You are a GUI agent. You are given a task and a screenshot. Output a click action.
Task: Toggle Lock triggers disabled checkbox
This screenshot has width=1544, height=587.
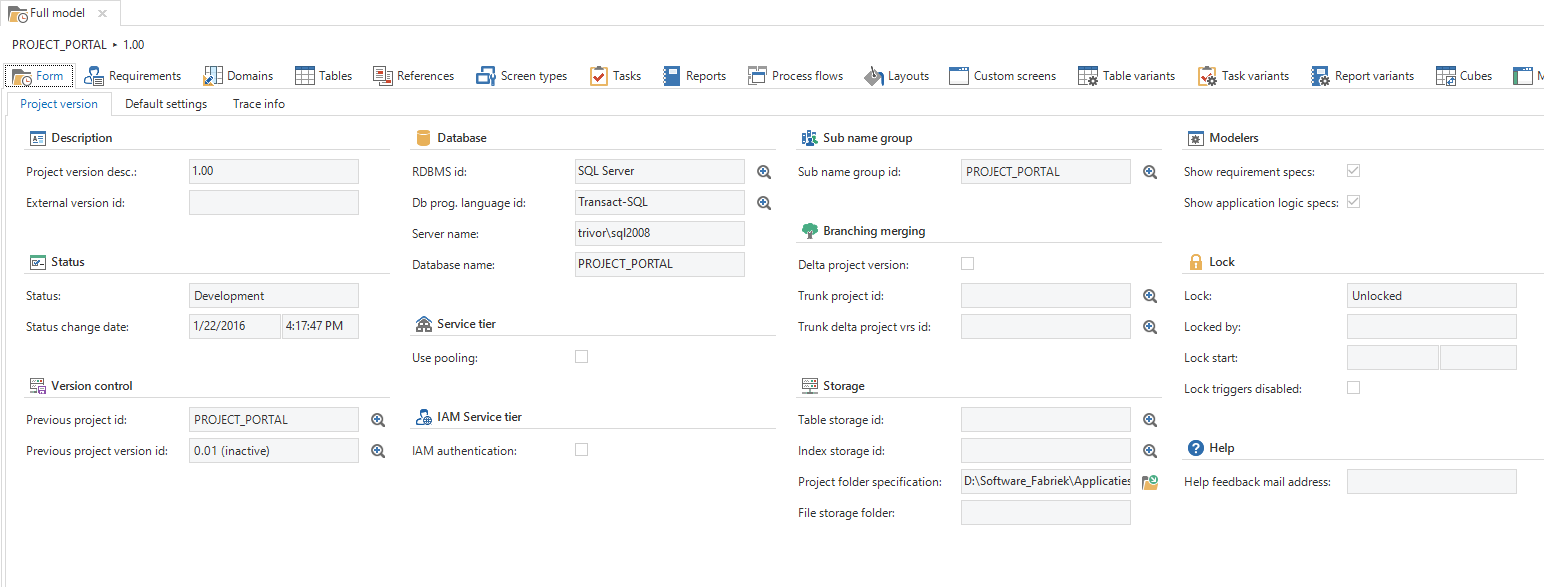1353,388
